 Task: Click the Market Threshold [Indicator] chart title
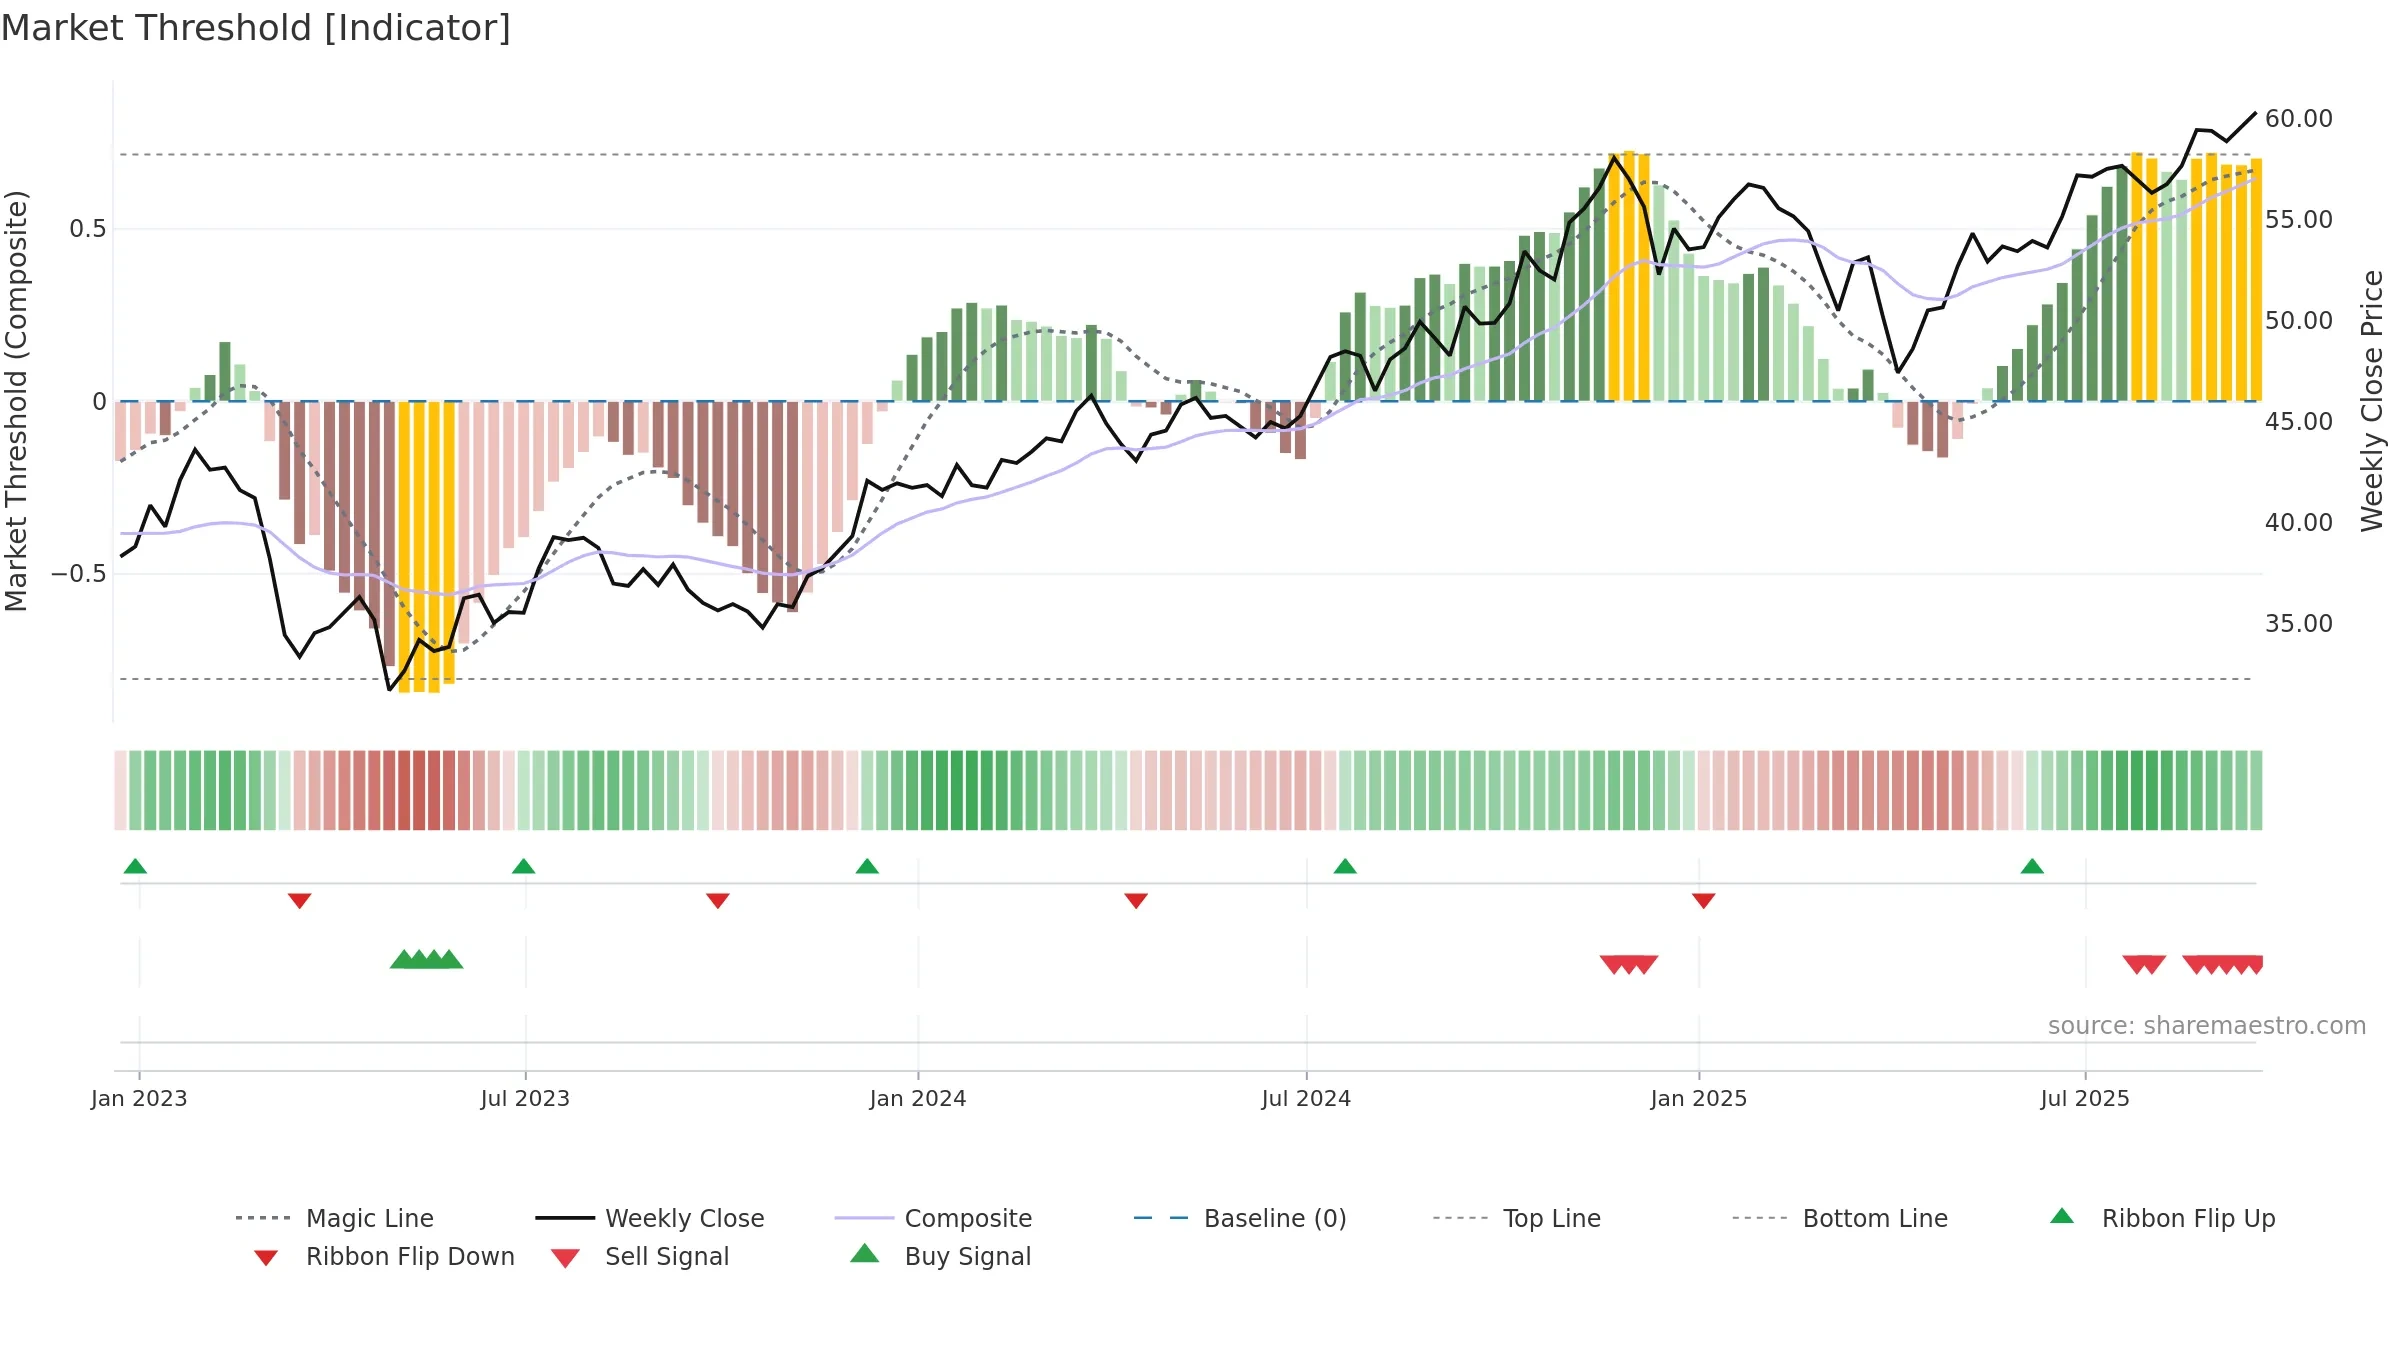coord(256,28)
